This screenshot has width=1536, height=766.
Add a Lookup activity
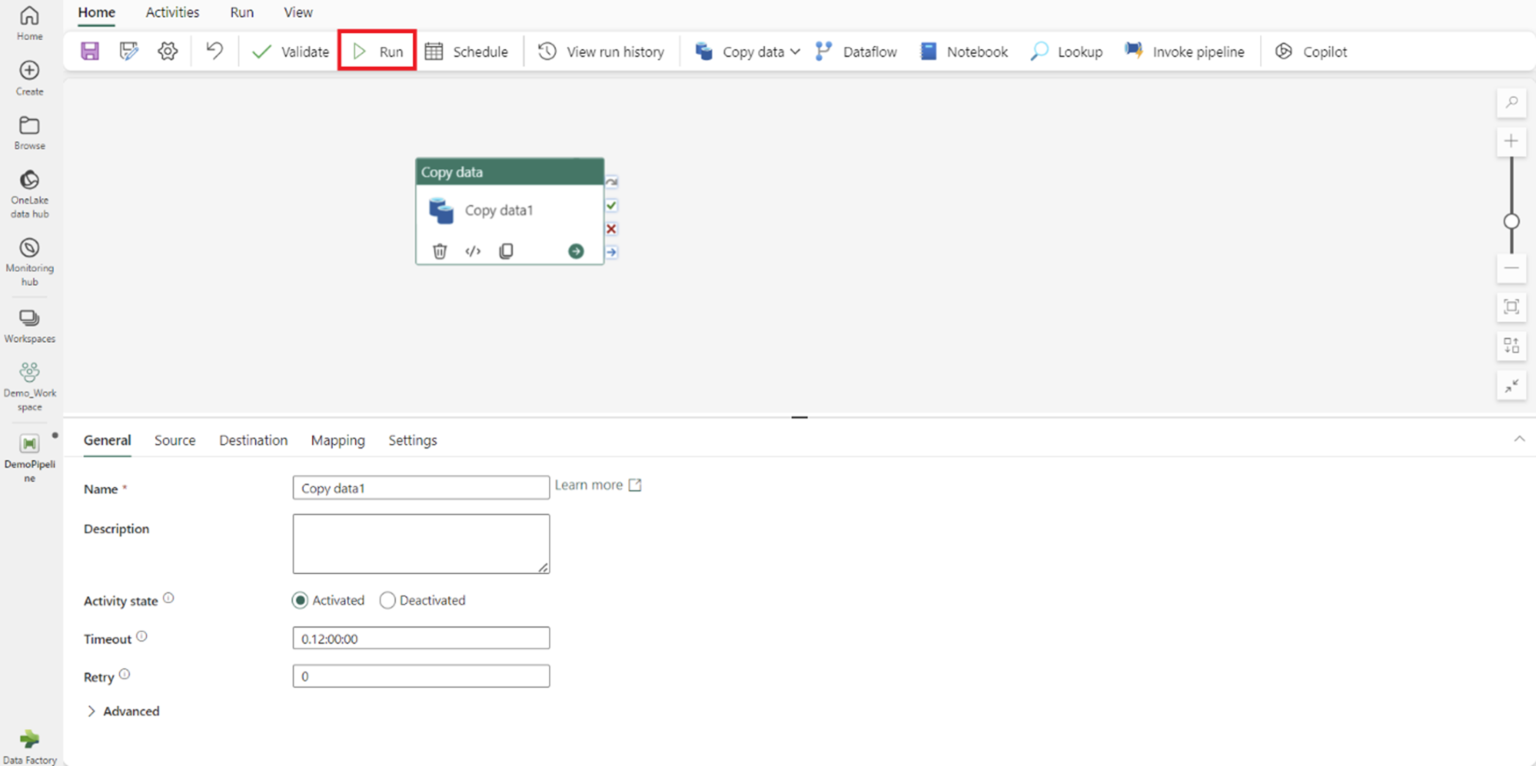click(x=1065, y=51)
